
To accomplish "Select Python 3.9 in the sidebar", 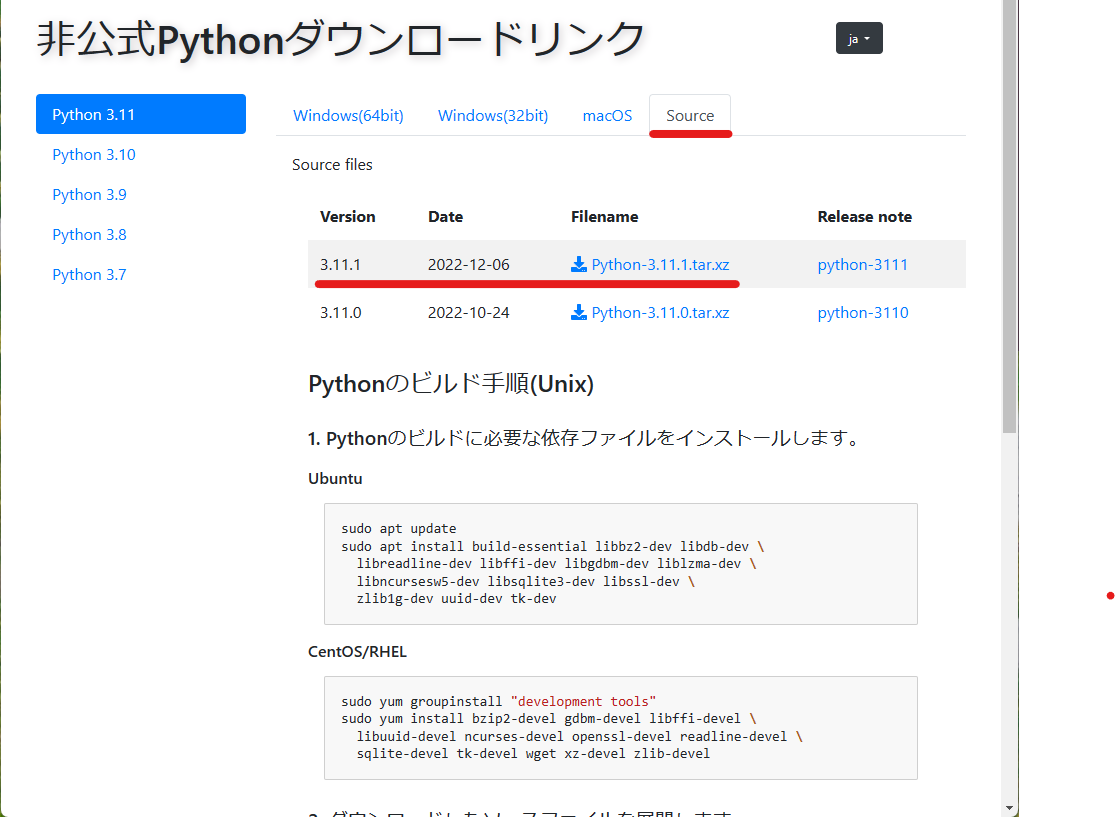I will tap(89, 194).
